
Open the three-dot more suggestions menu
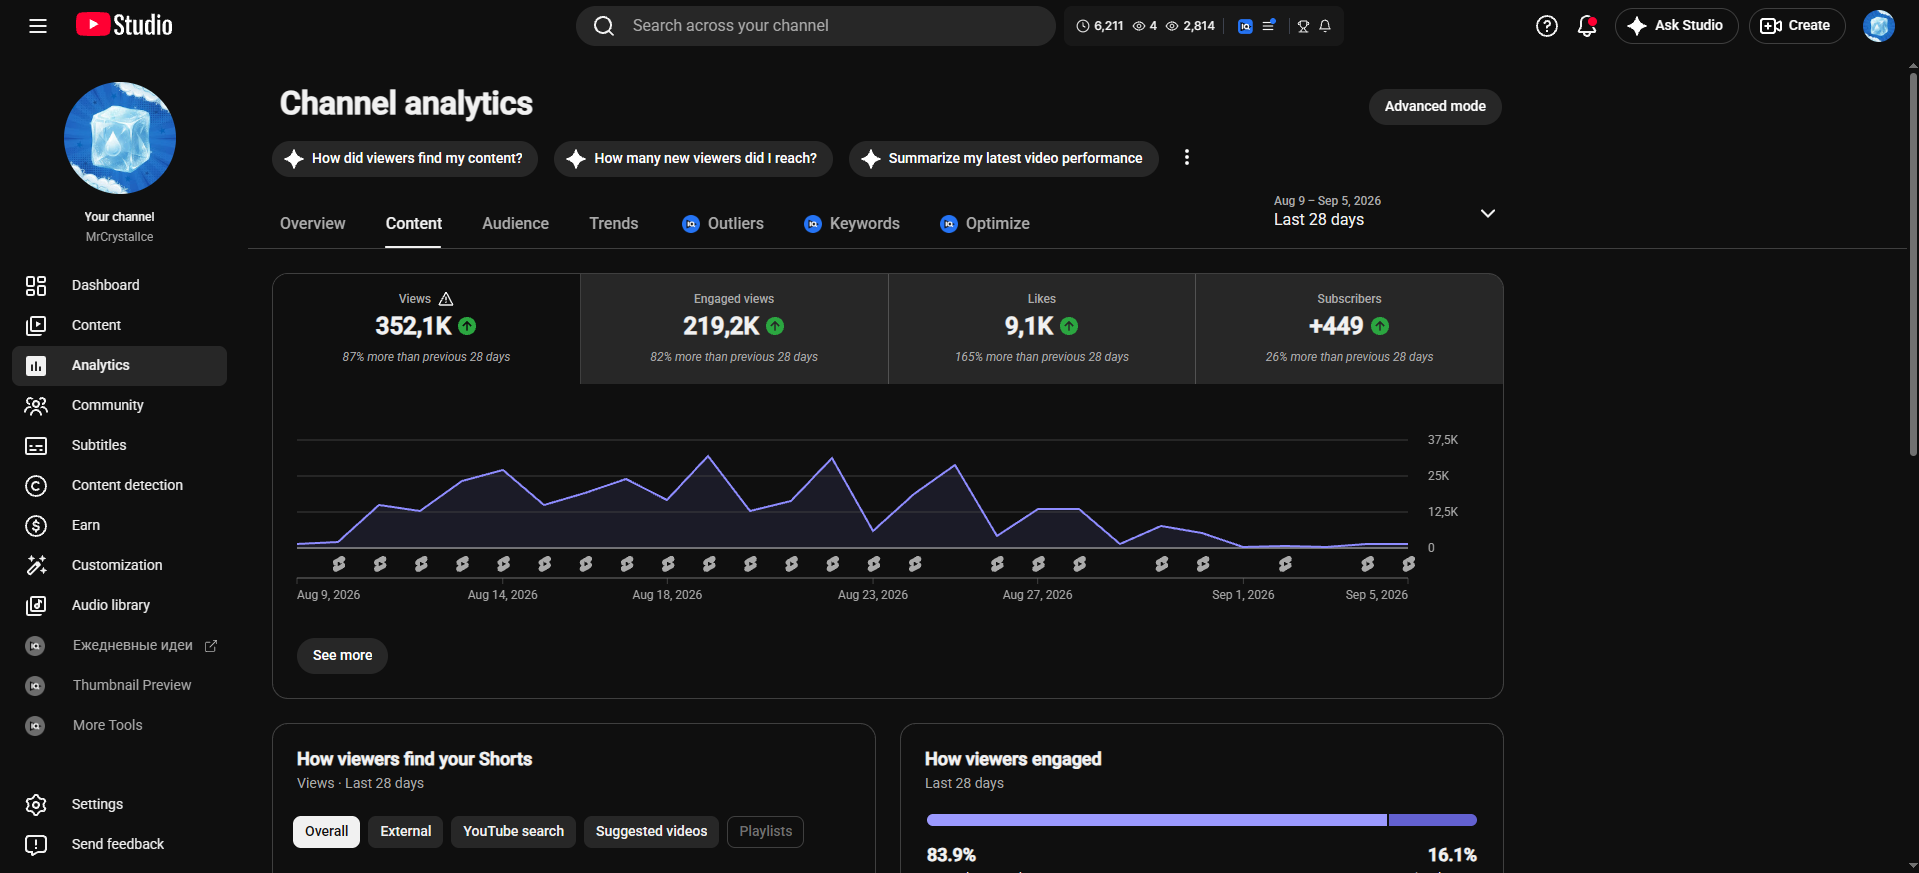[x=1186, y=158]
